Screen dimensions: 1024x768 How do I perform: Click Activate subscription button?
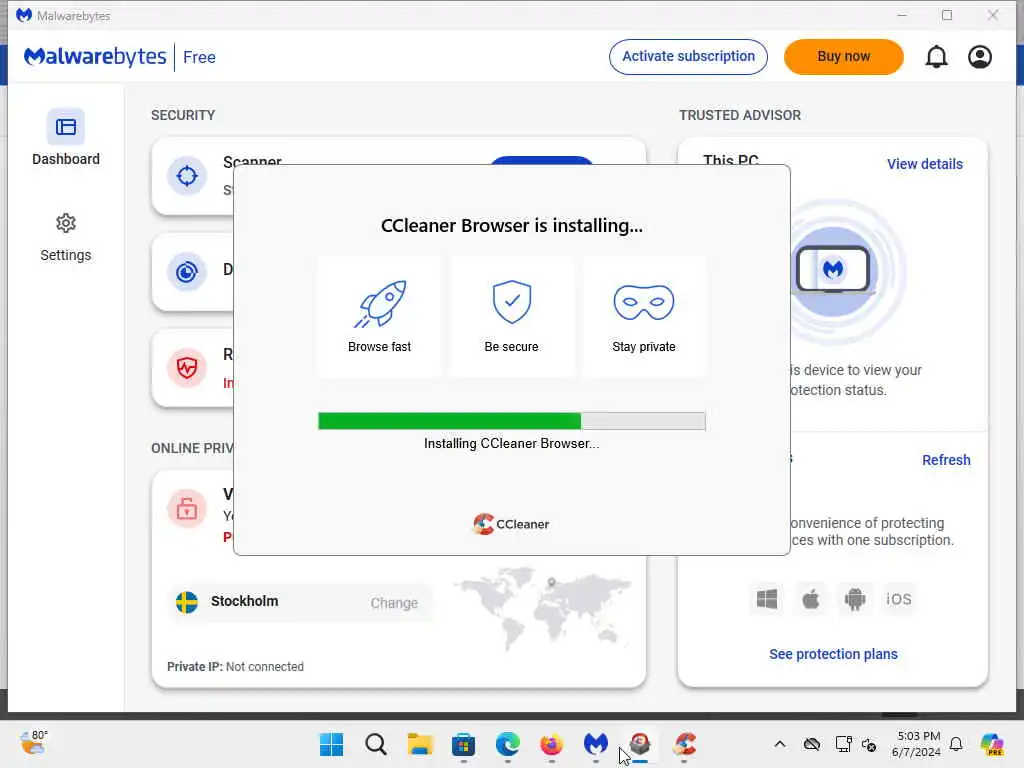(688, 57)
